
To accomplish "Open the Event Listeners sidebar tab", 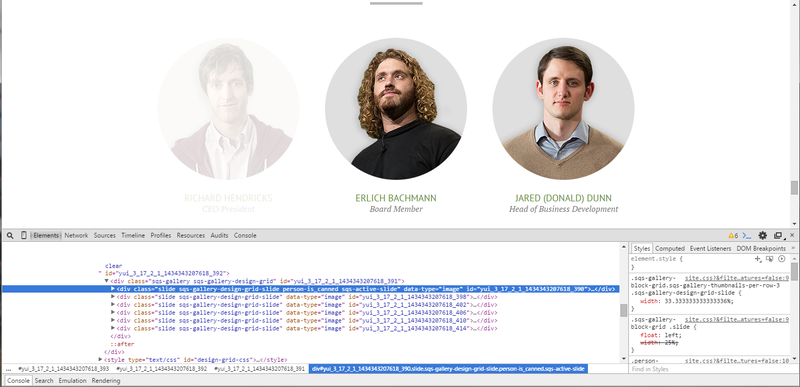I will (x=710, y=248).
